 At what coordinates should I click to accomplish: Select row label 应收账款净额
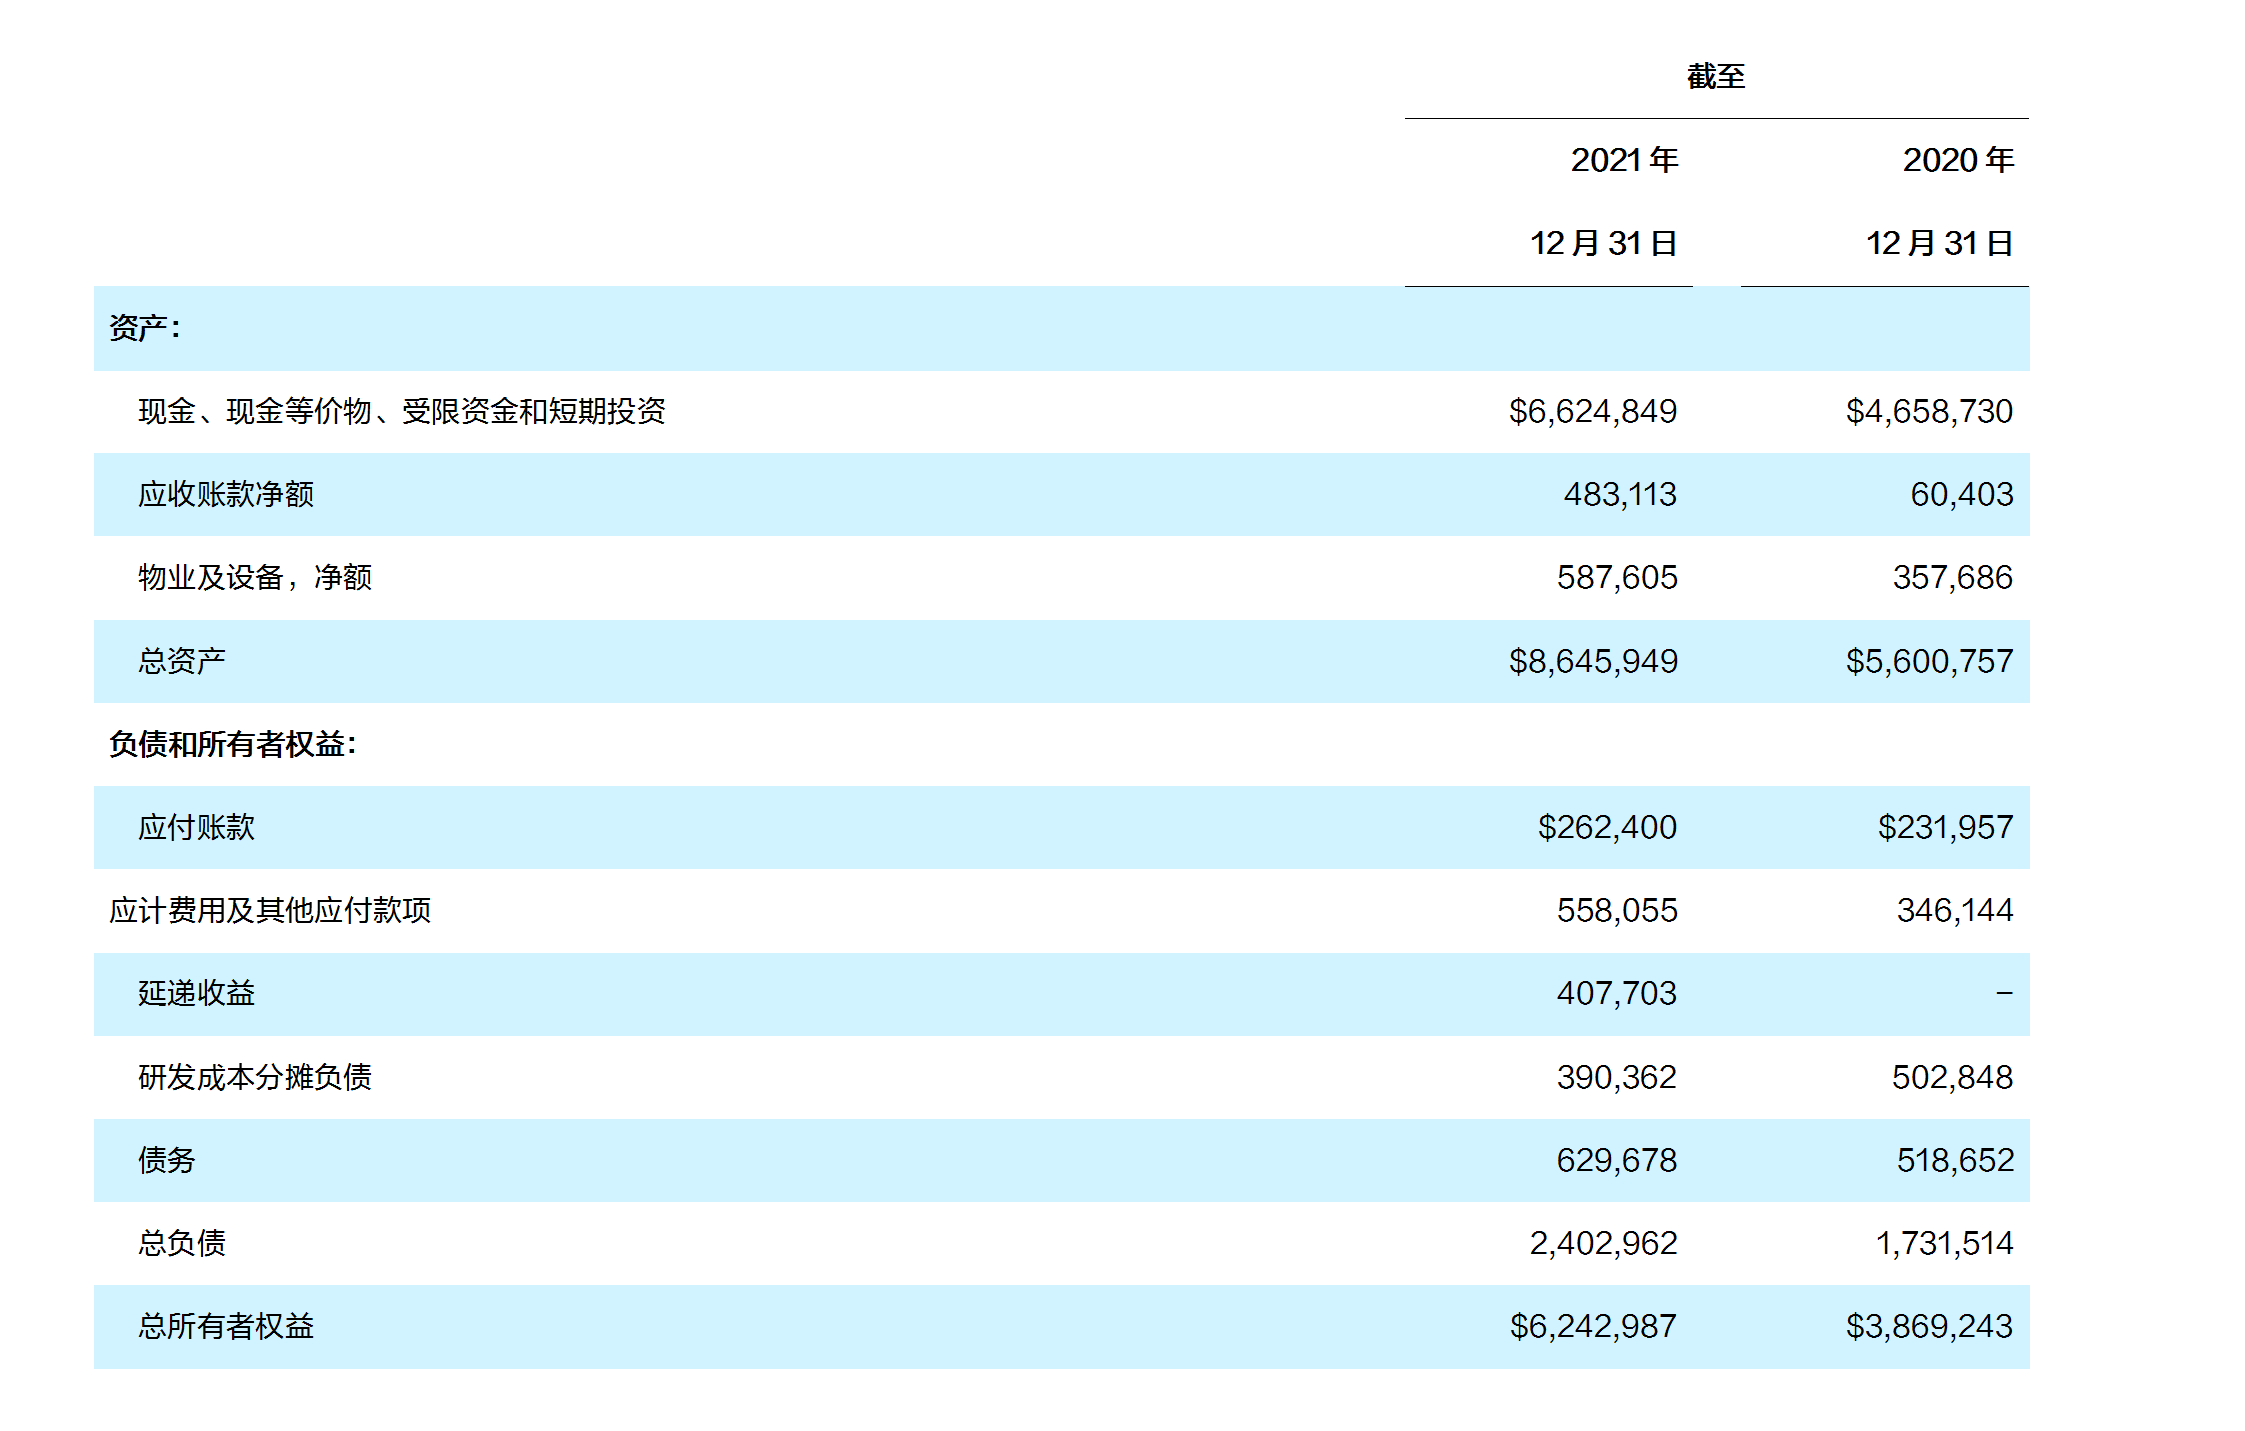tap(226, 494)
